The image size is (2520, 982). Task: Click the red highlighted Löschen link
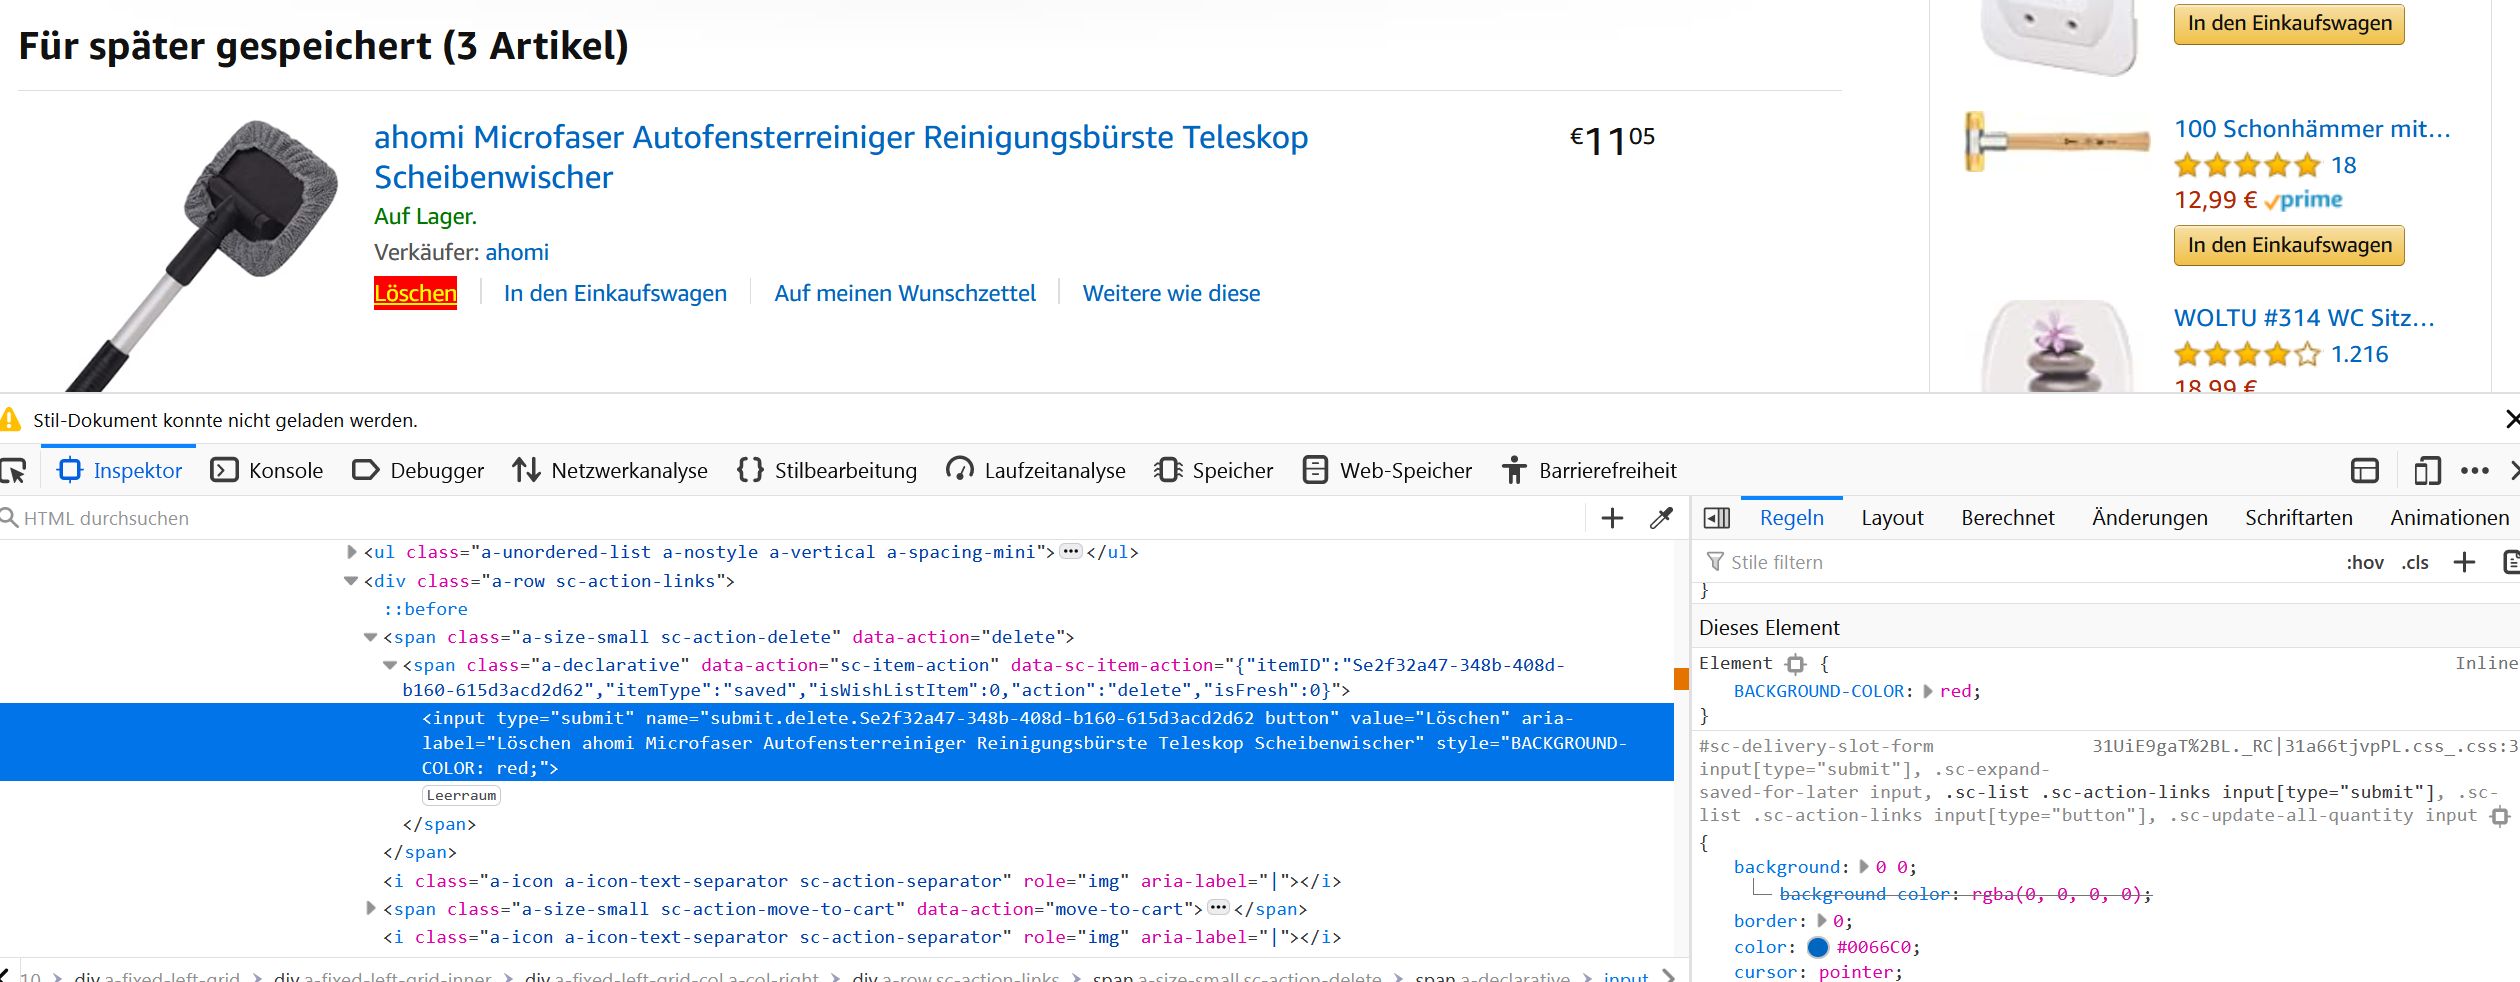tap(415, 293)
